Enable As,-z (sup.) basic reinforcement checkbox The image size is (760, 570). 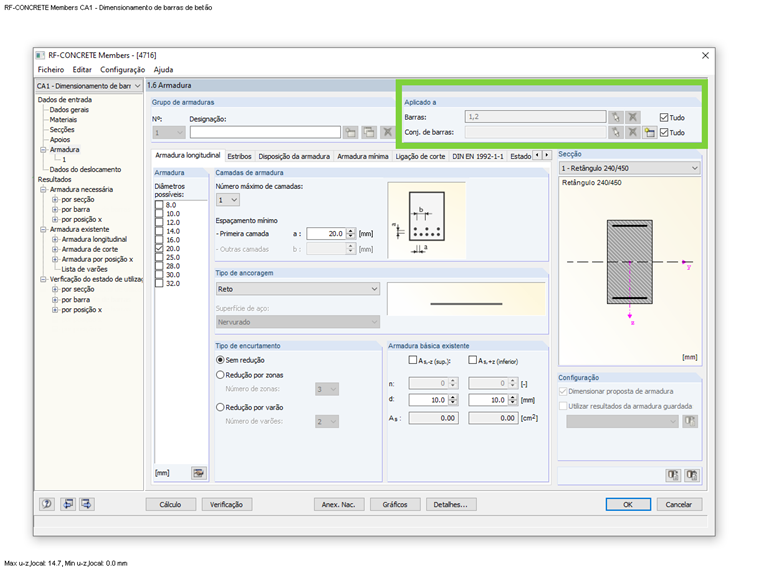point(412,360)
